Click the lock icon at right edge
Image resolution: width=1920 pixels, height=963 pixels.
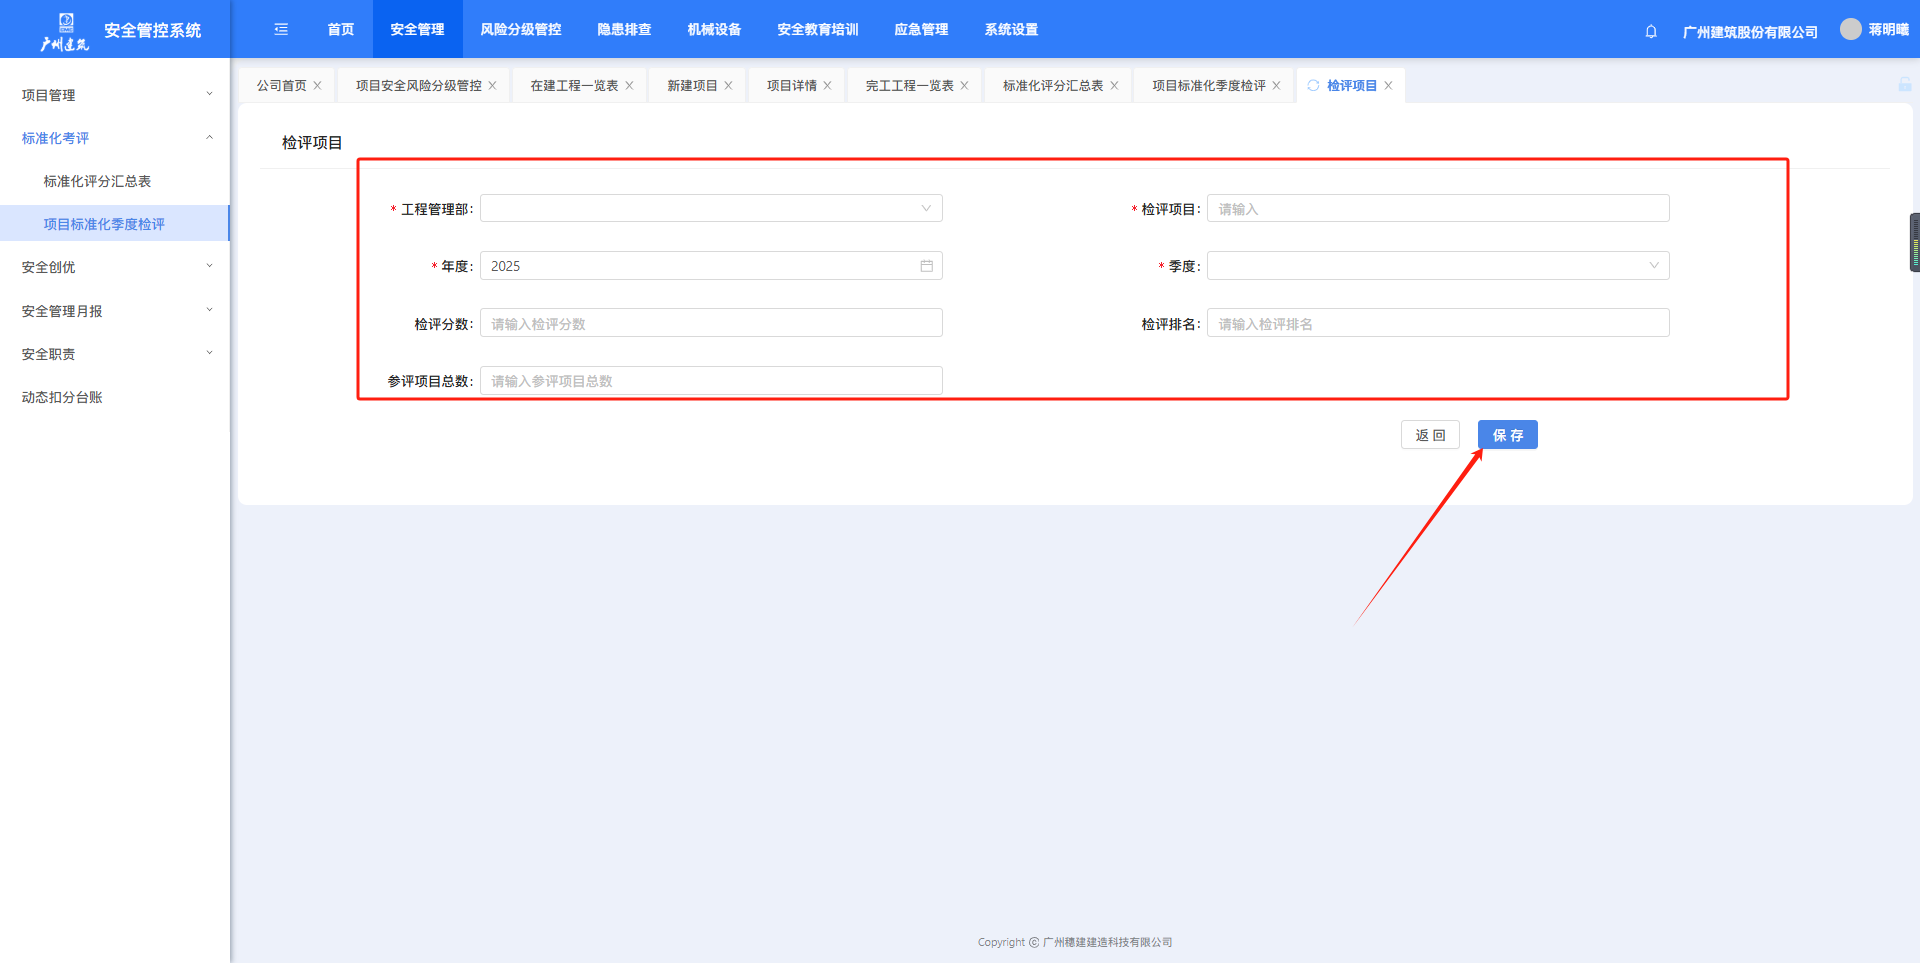coord(1904,85)
